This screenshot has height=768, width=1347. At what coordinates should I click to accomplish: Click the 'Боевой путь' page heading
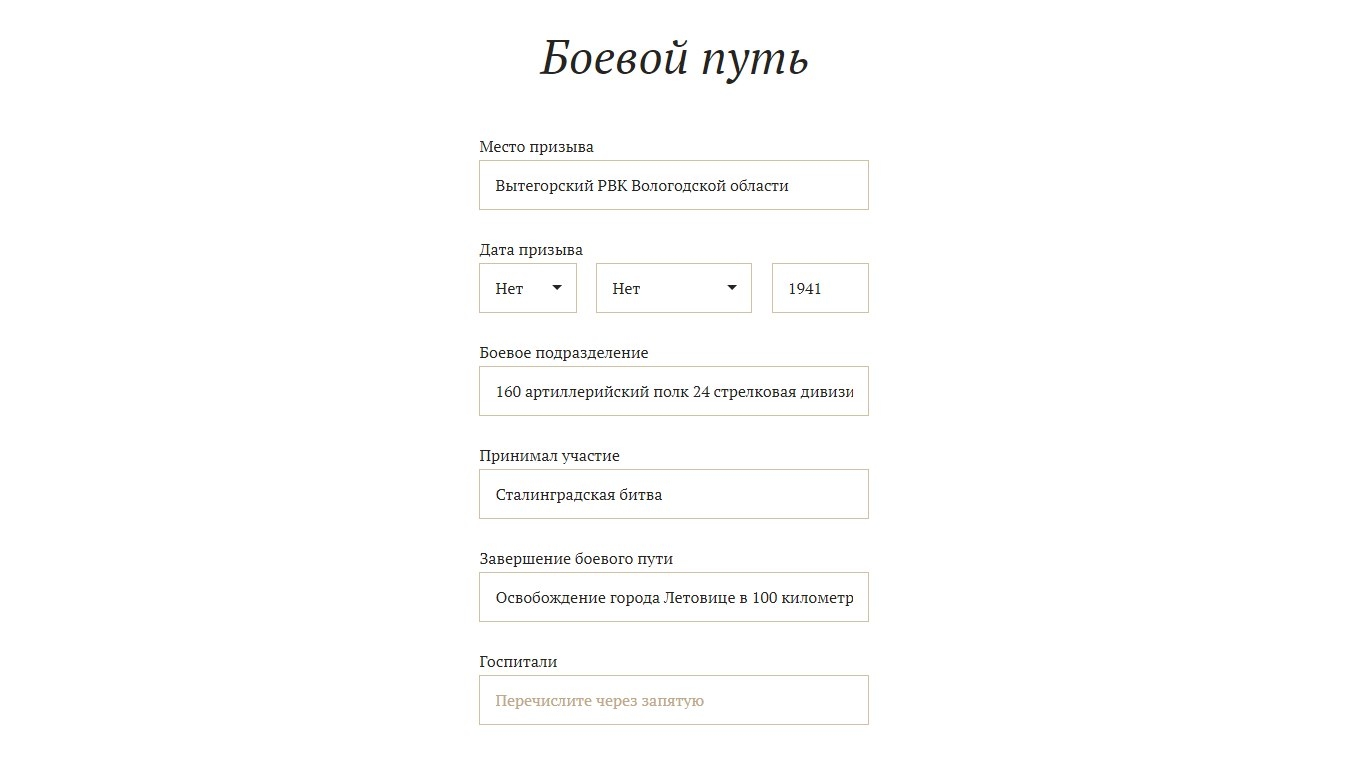[674, 58]
